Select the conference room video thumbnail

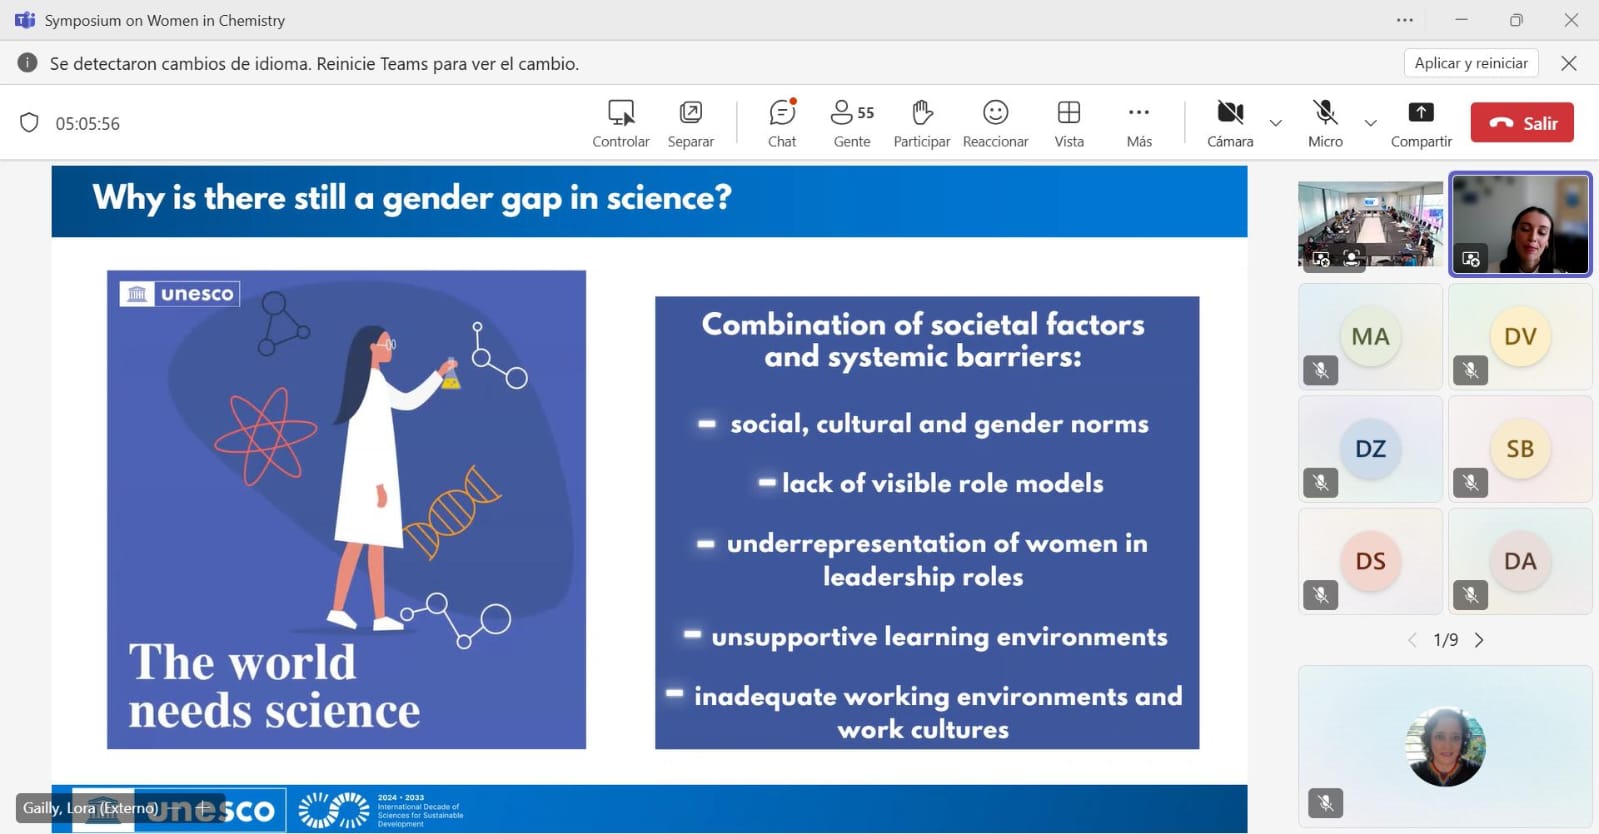(1370, 224)
